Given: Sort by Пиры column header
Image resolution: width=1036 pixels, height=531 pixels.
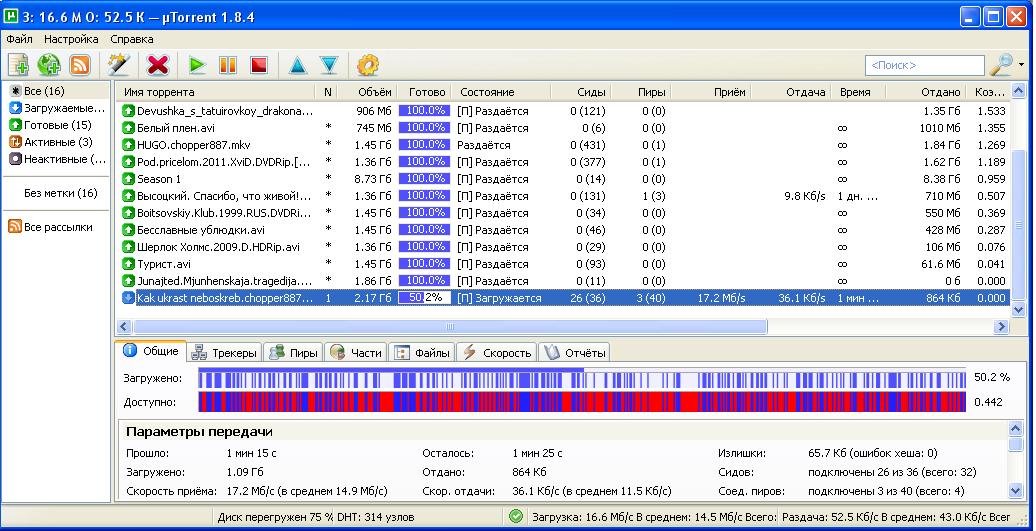Looking at the screenshot, I should click(x=640, y=92).
